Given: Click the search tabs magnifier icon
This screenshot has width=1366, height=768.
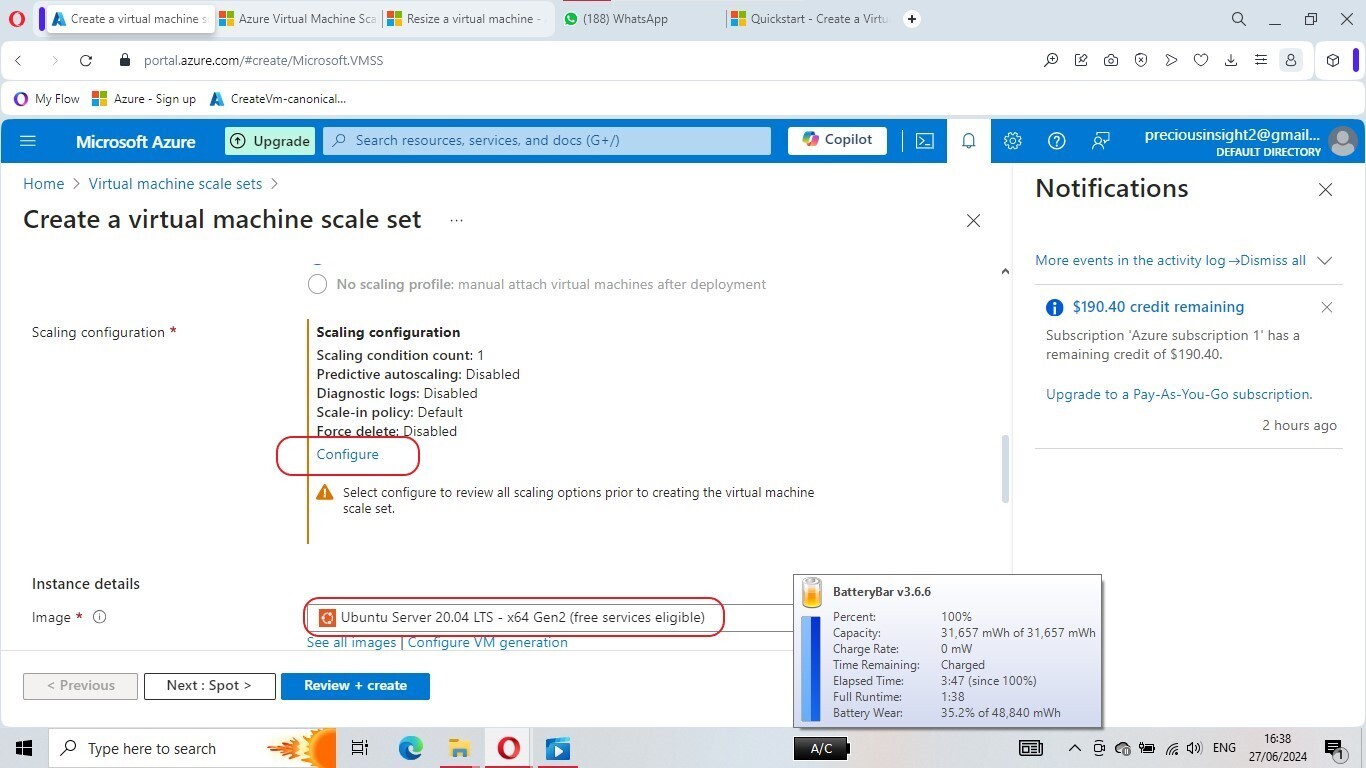Looking at the screenshot, I should 1238,19.
